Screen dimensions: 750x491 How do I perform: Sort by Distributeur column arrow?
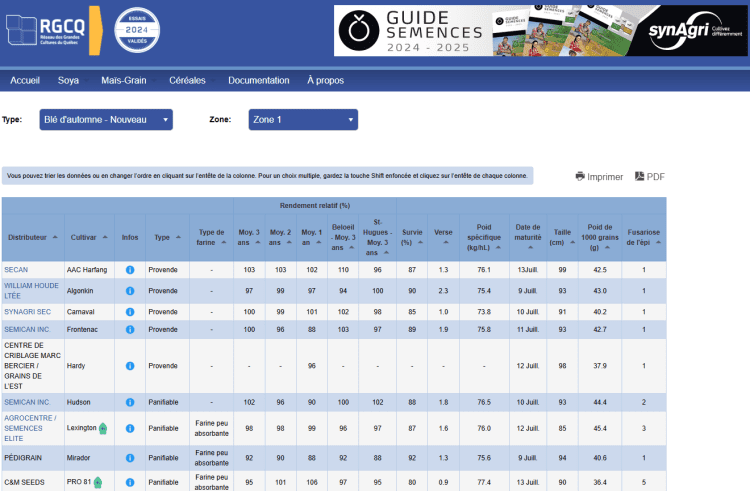click(x=55, y=237)
